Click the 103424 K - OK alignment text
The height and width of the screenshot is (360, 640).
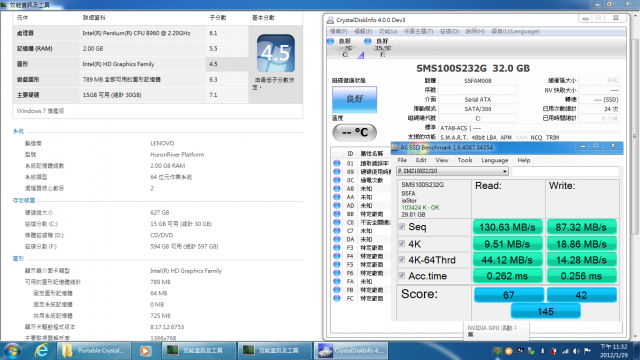[x=420, y=207]
